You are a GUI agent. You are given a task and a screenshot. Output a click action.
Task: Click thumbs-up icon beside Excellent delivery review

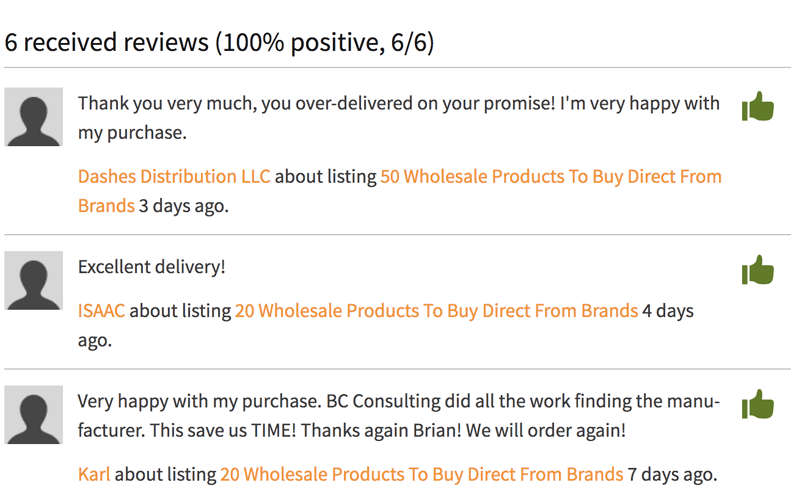(x=758, y=270)
